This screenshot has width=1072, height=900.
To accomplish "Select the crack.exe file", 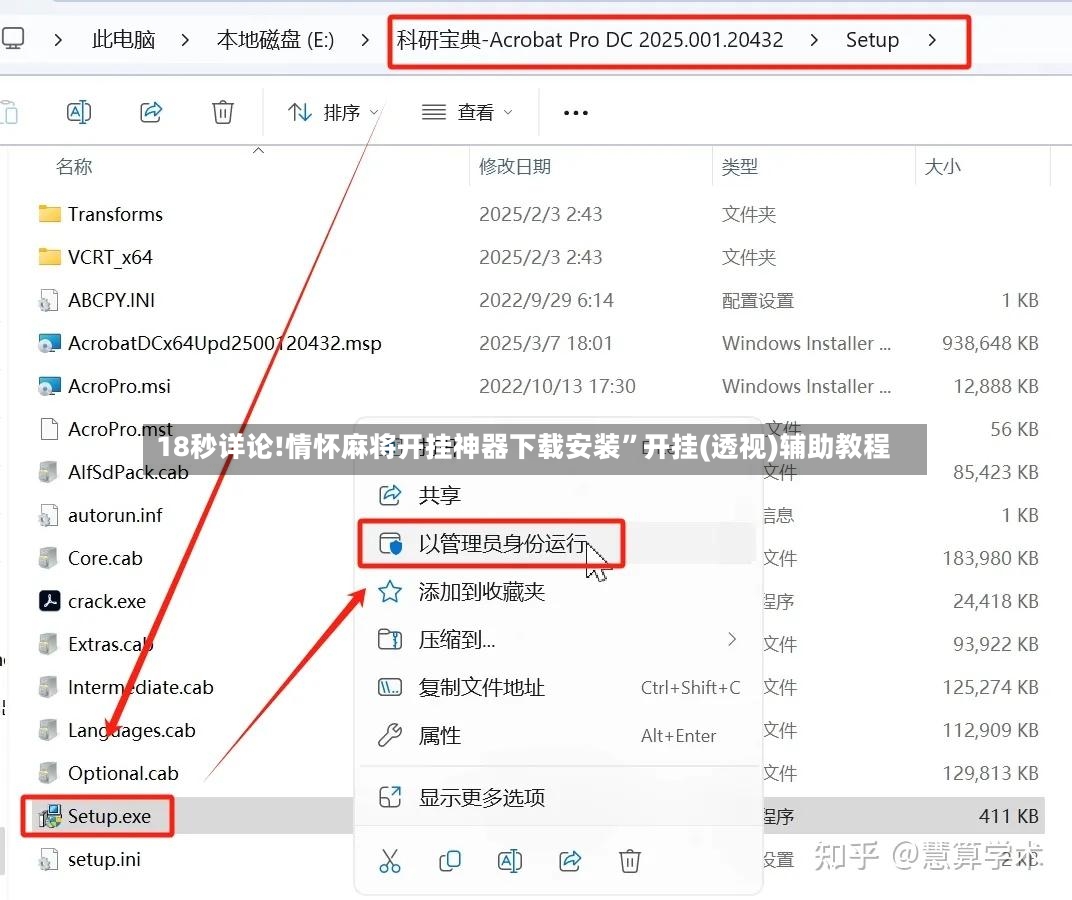I will coord(107,601).
